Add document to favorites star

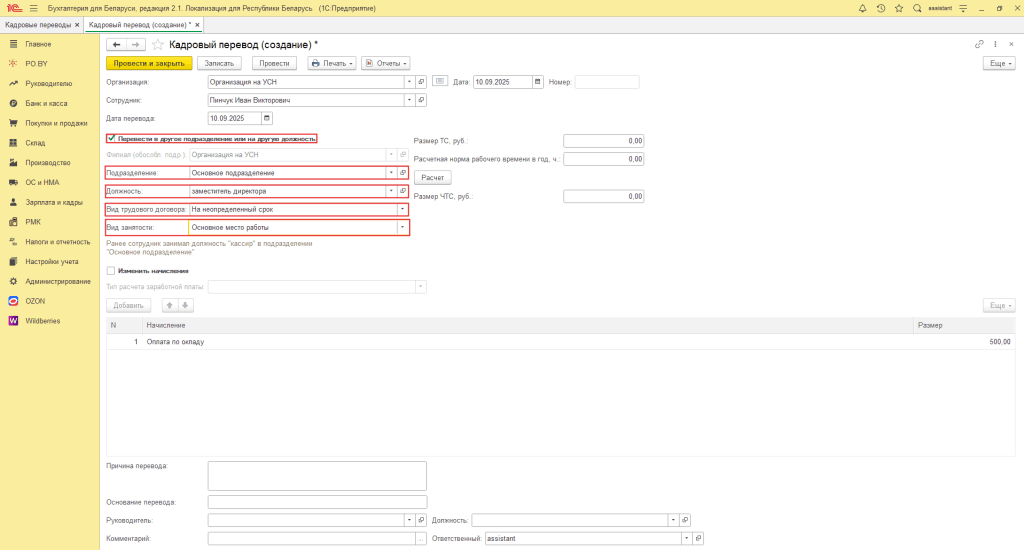pyautogui.click(x=157, y=44)
